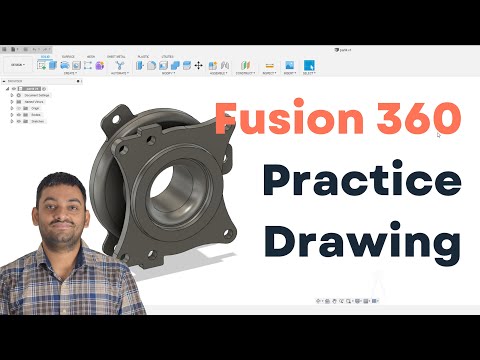The height and width of the screenshot is (360, 480).
Task: Switch to the Utilities tab
Action: click(x=167, y=57)
